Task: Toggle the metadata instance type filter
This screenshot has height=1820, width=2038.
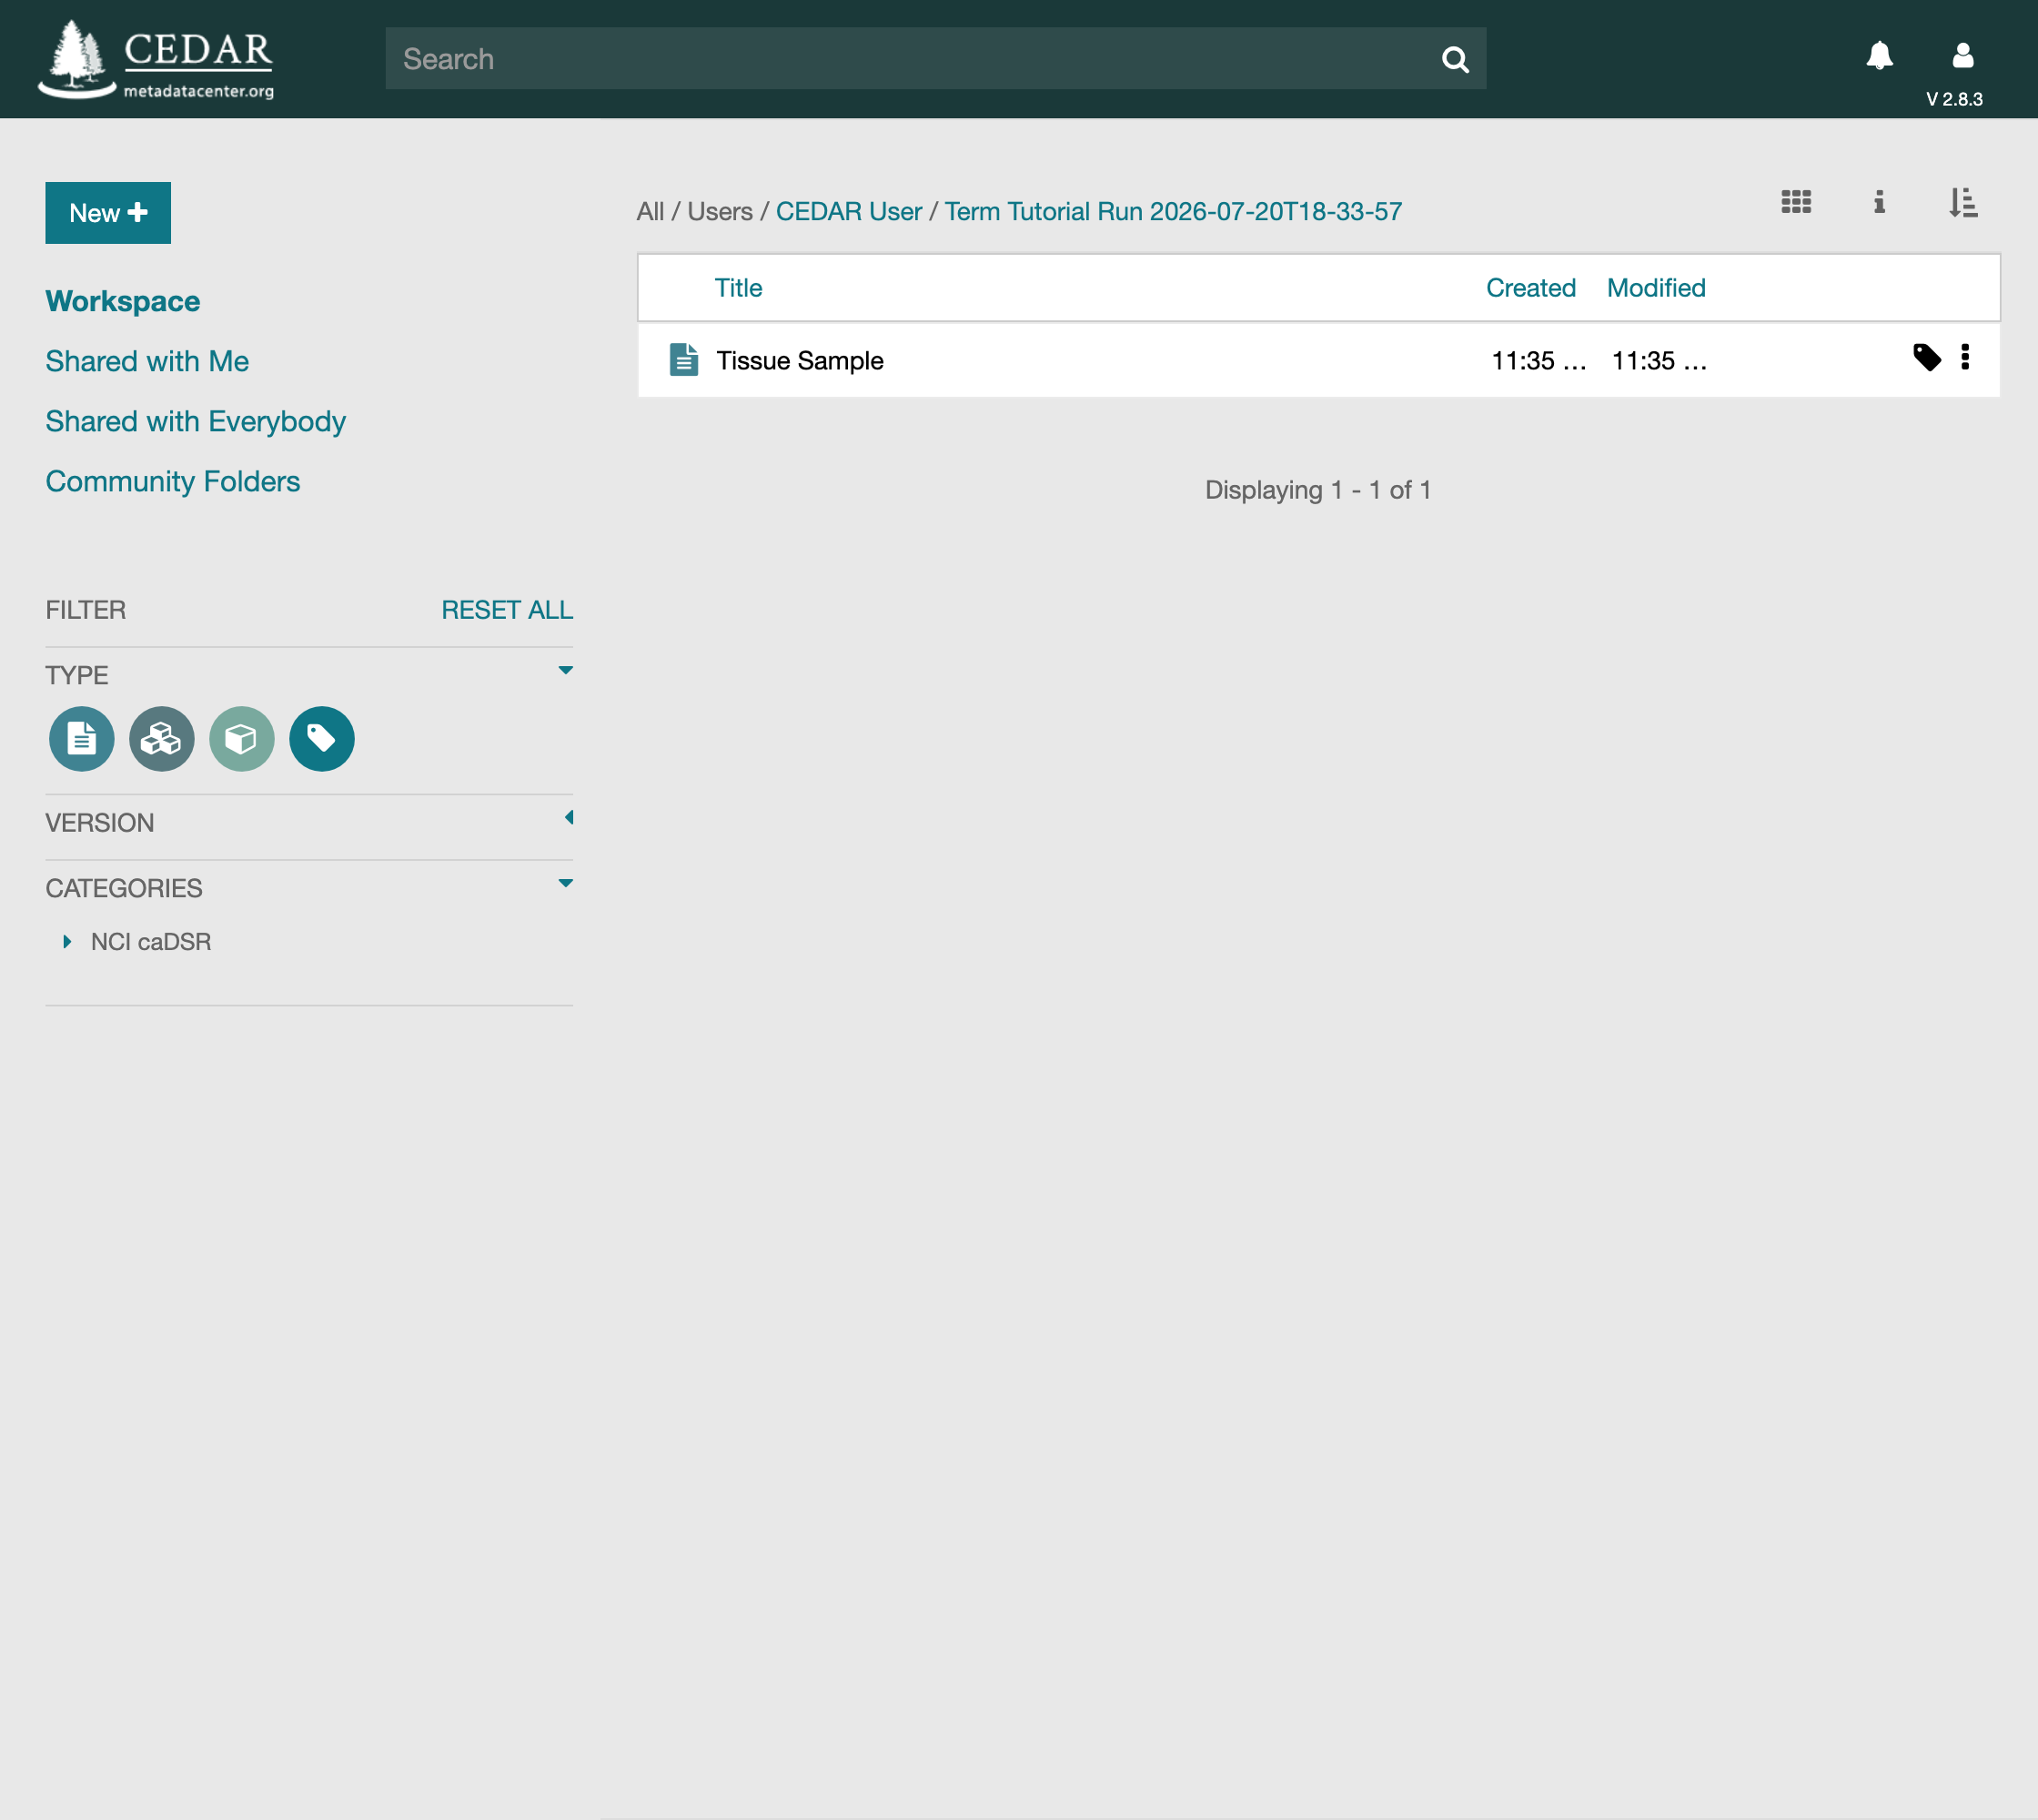Action: 322,739
